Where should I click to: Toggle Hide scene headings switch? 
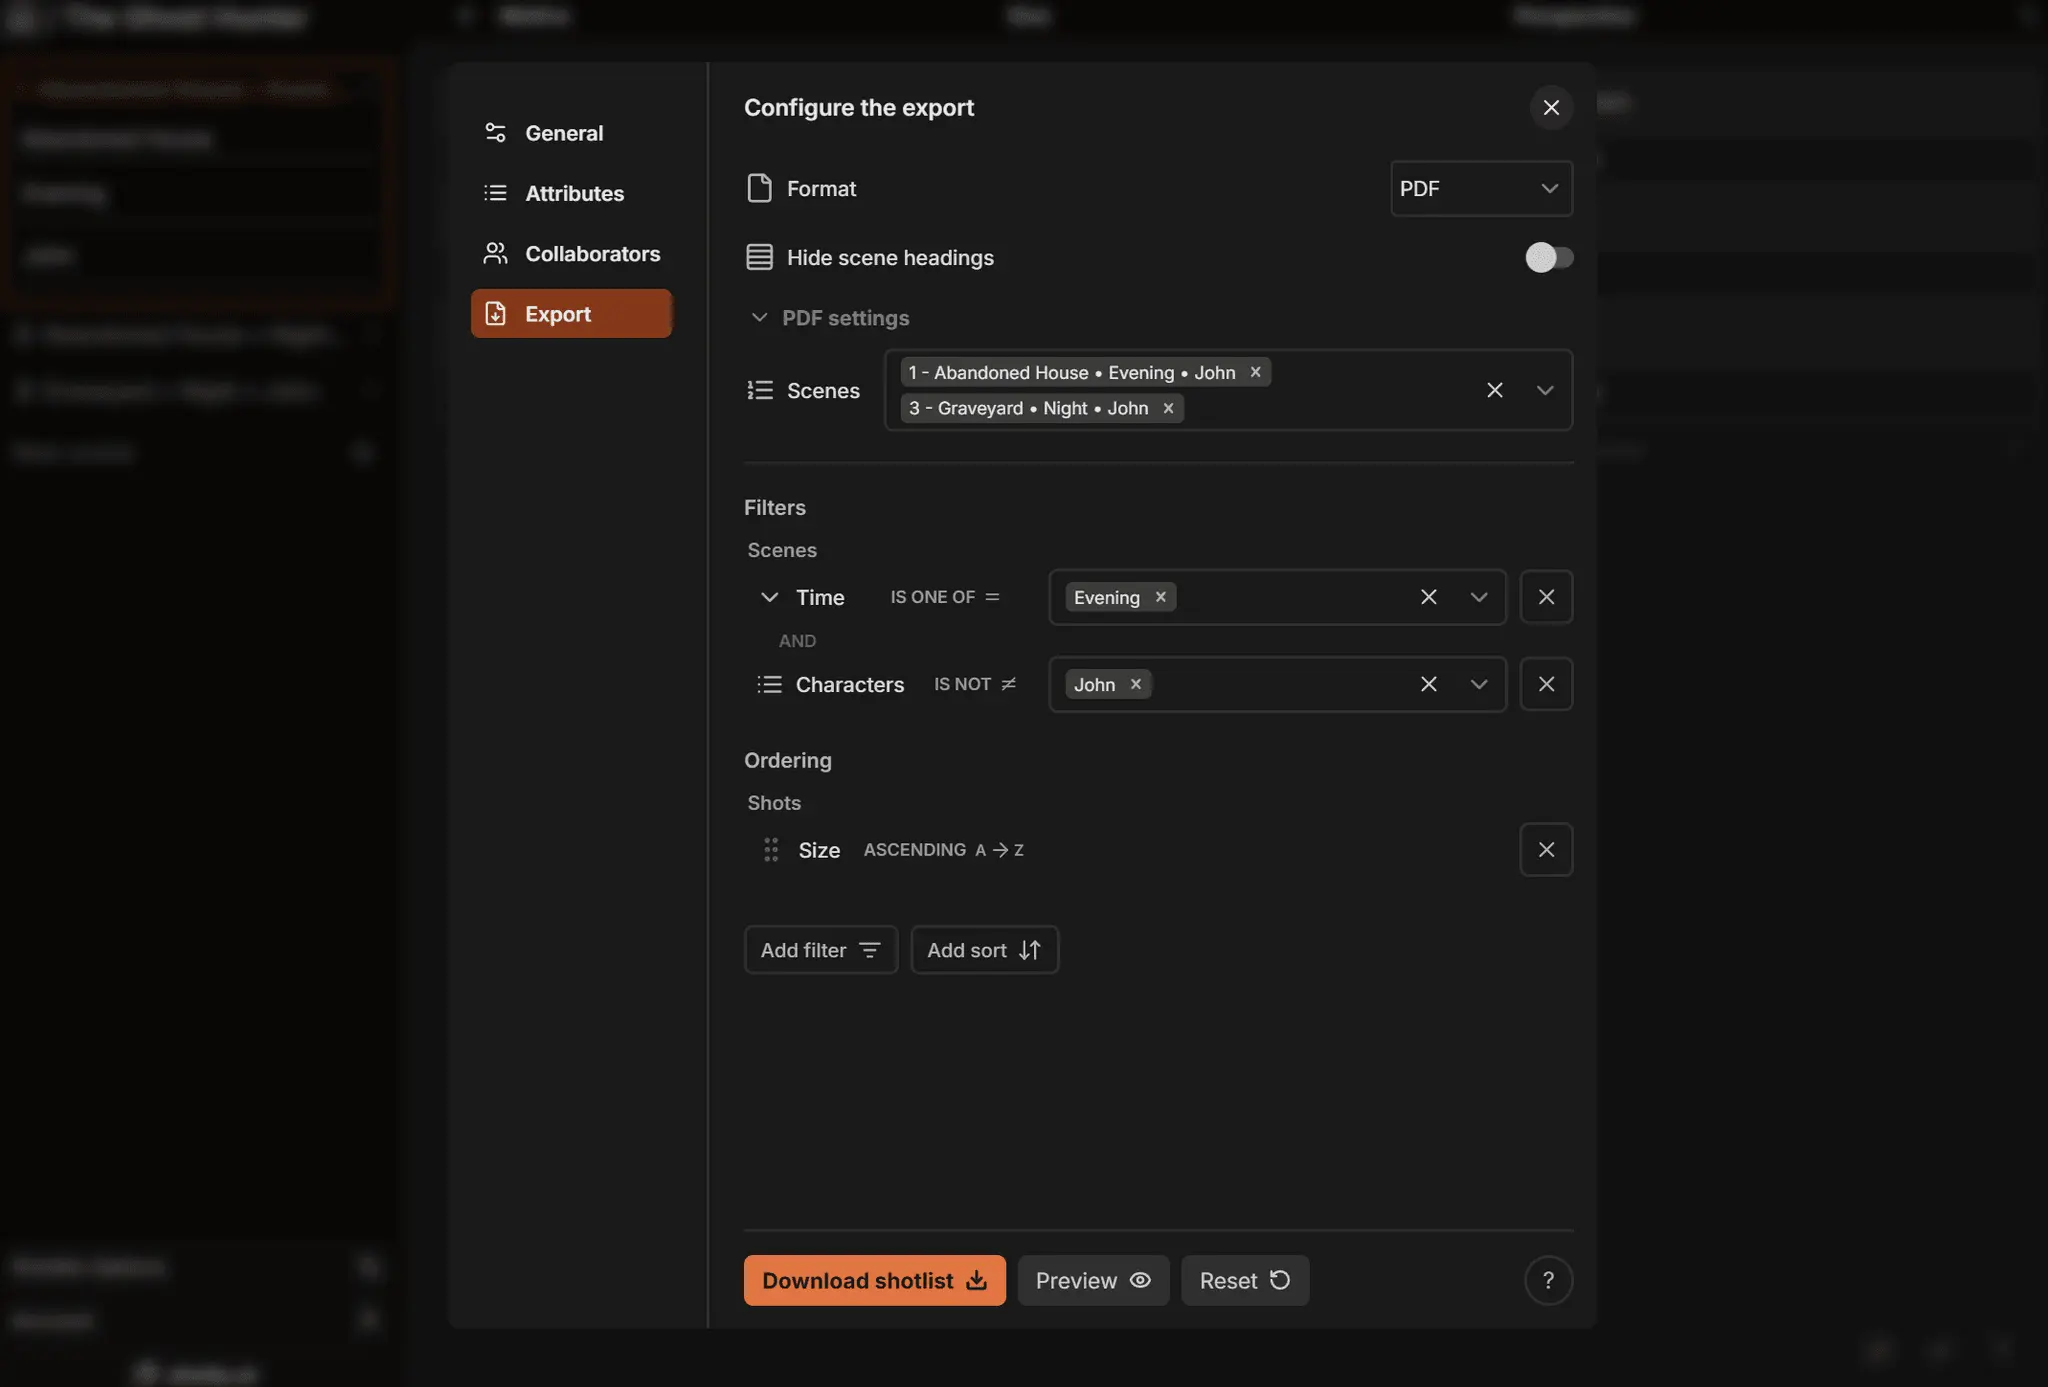coord(1549,258)
